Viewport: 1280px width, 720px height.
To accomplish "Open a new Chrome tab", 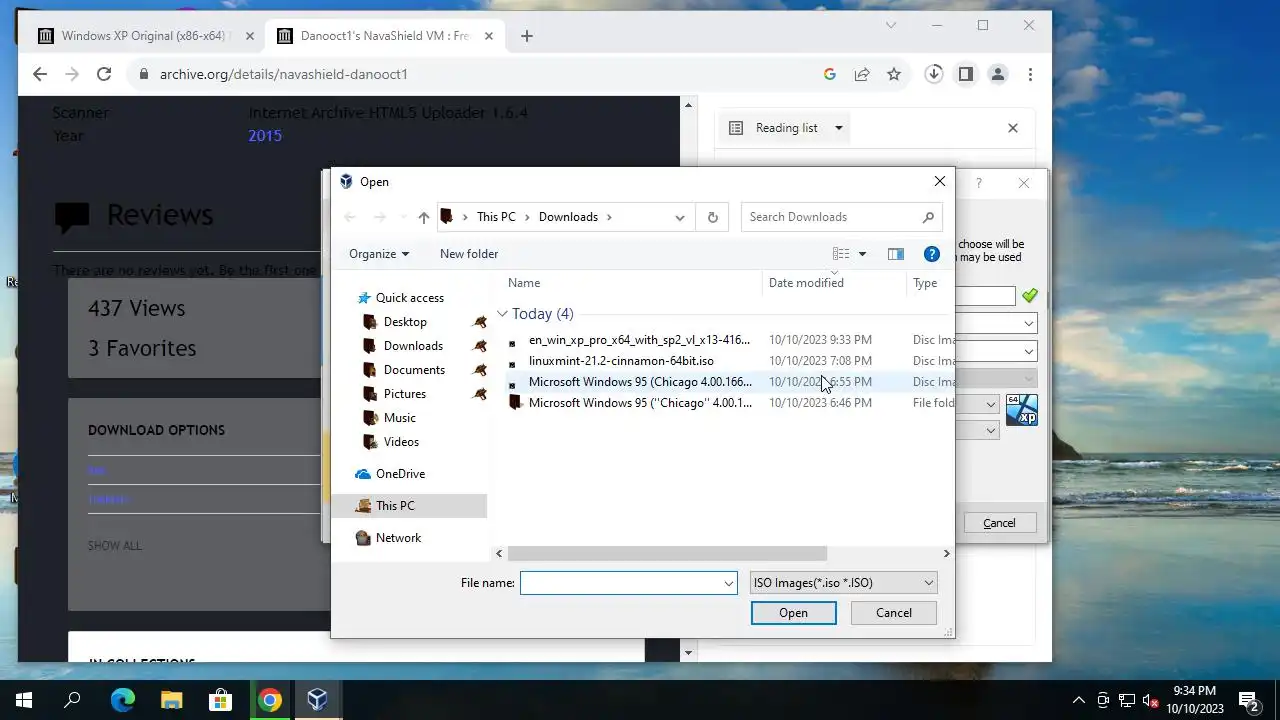I will tap(527, 36).
